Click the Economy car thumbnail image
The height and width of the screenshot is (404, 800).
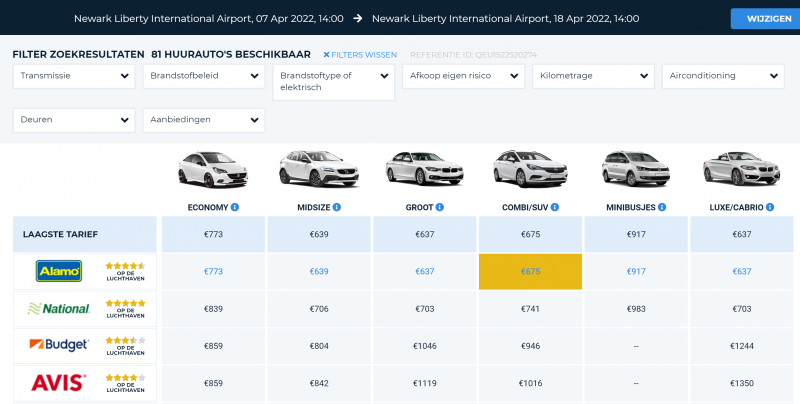[212, 171]
